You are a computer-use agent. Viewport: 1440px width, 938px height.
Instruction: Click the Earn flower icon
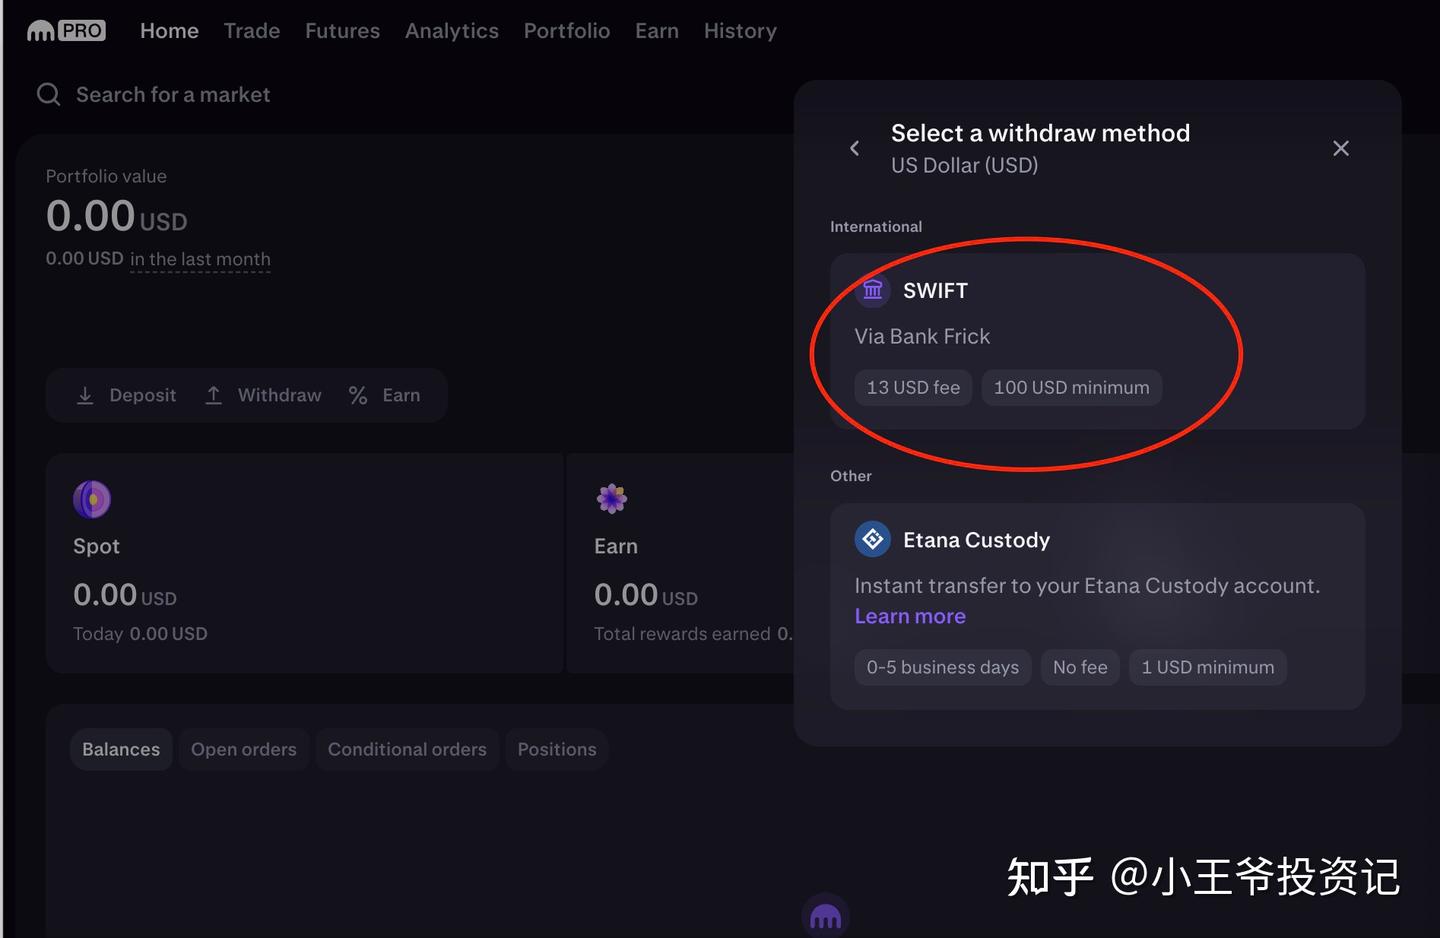coord(612,498)
